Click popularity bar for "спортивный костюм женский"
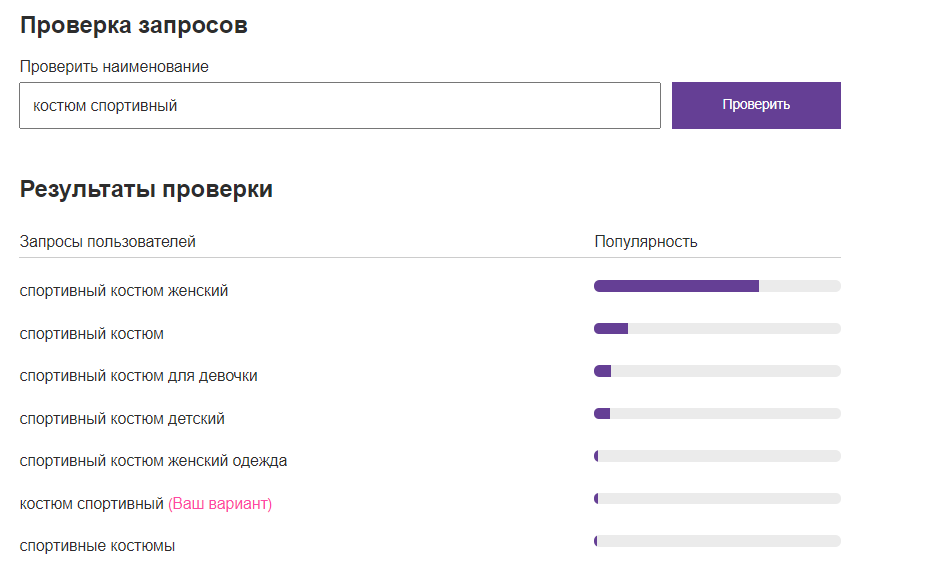932x575 pixels. (x=717, y=286)
